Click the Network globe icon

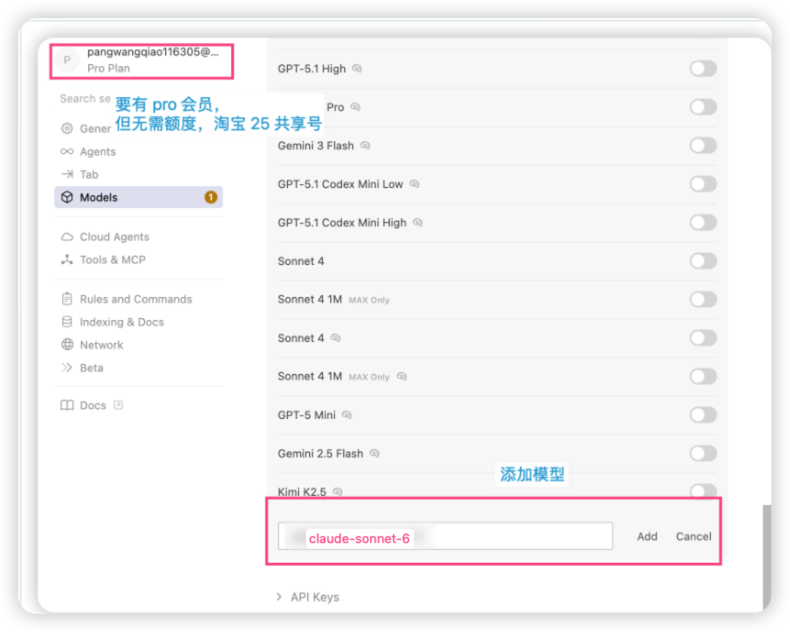coord(67,345)
